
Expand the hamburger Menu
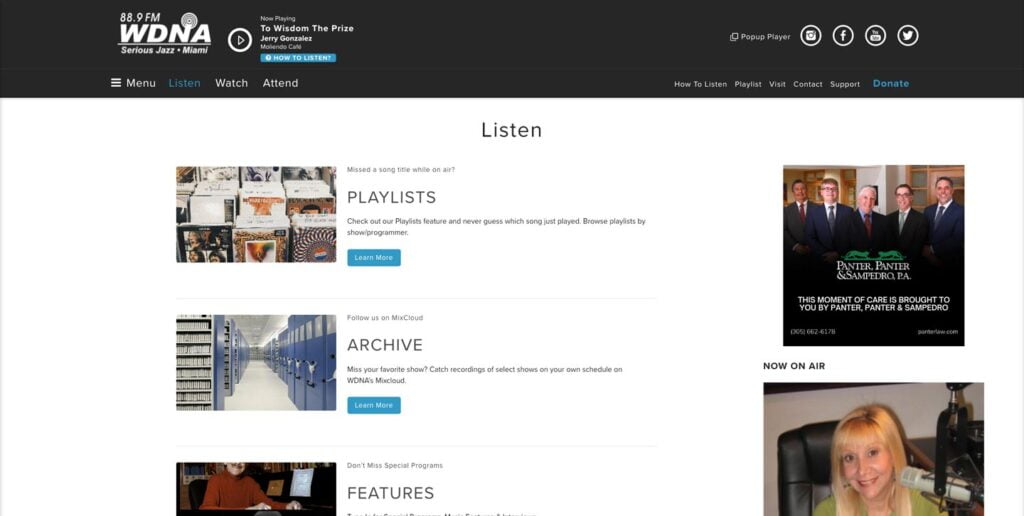point(133,83)
